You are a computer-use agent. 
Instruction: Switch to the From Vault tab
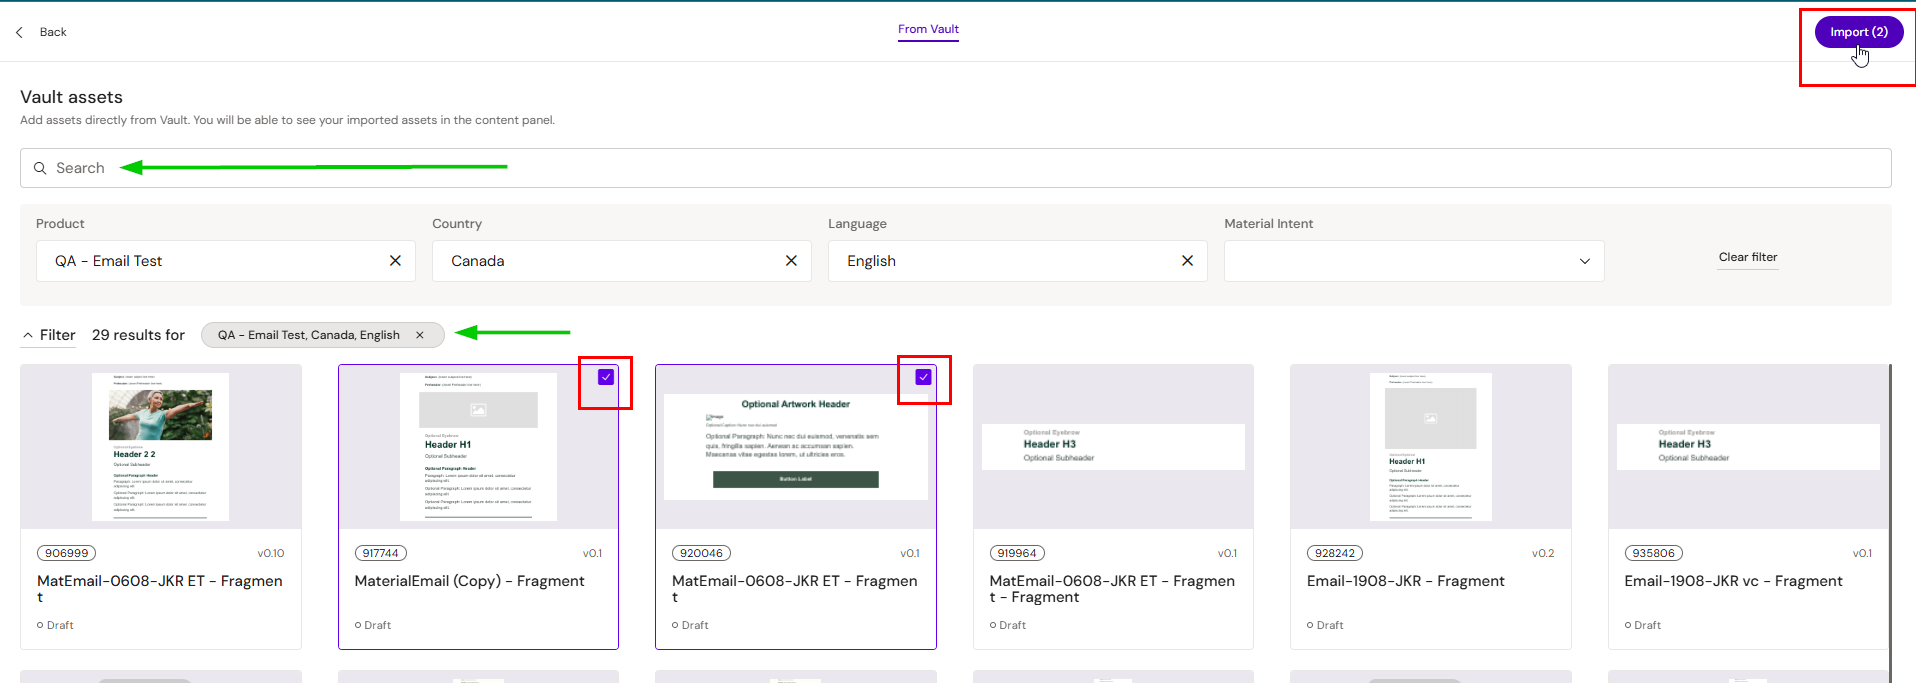(x=928, y=29)
